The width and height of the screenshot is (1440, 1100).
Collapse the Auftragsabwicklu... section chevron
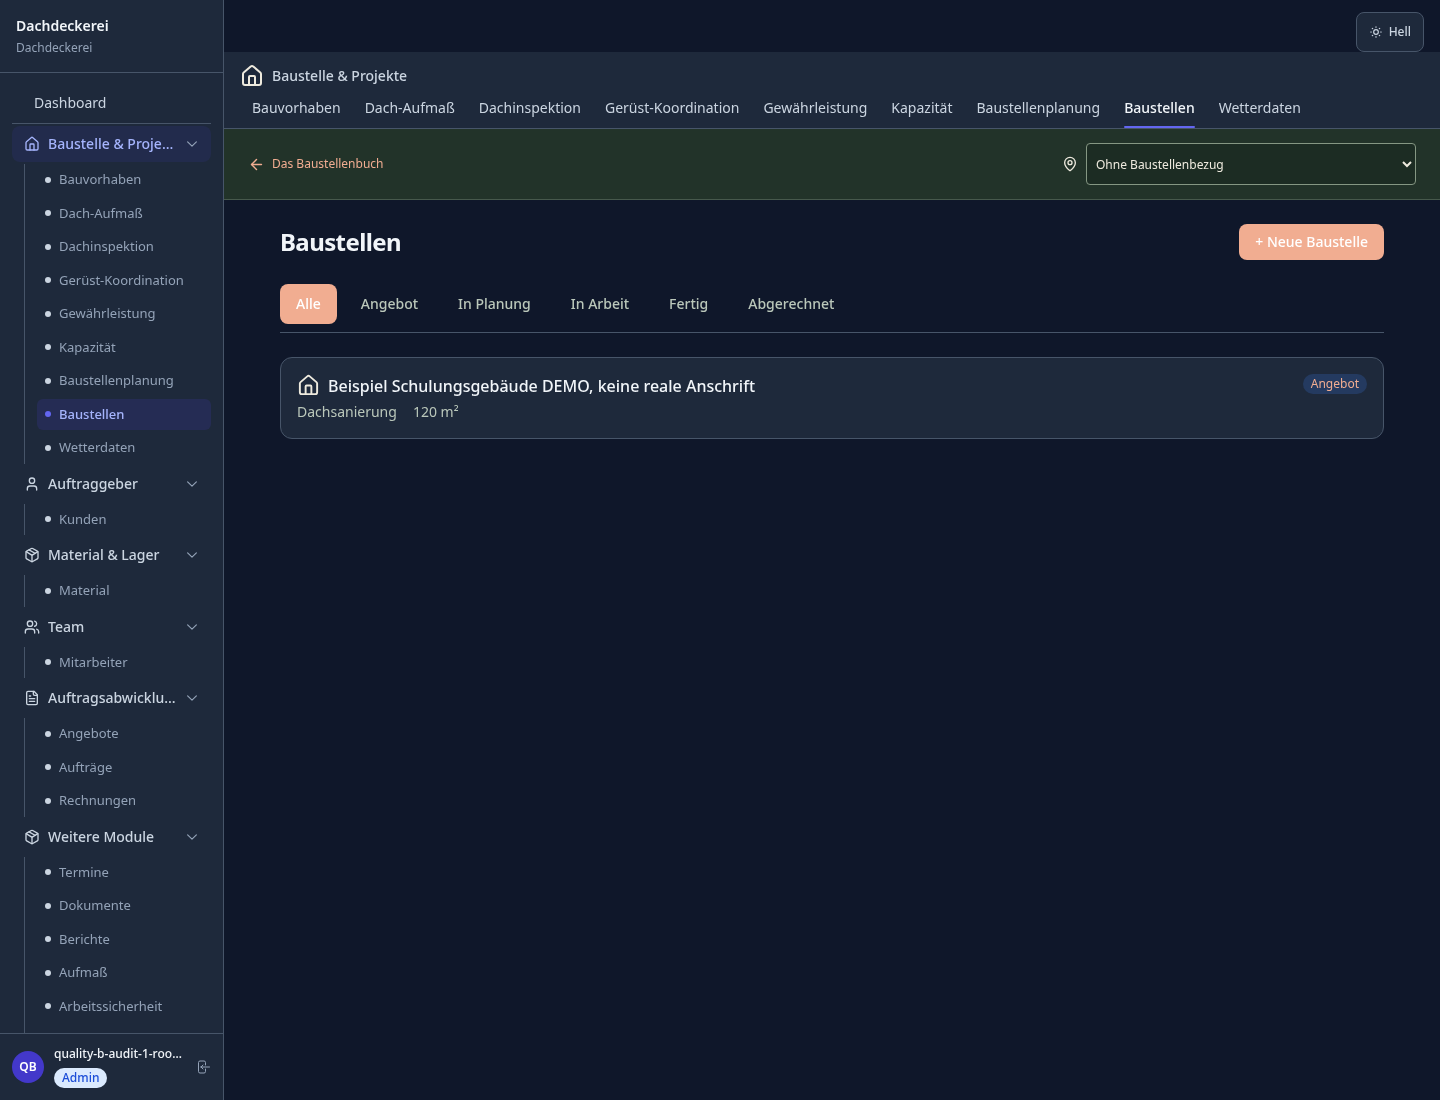click(x=192, y=698)
